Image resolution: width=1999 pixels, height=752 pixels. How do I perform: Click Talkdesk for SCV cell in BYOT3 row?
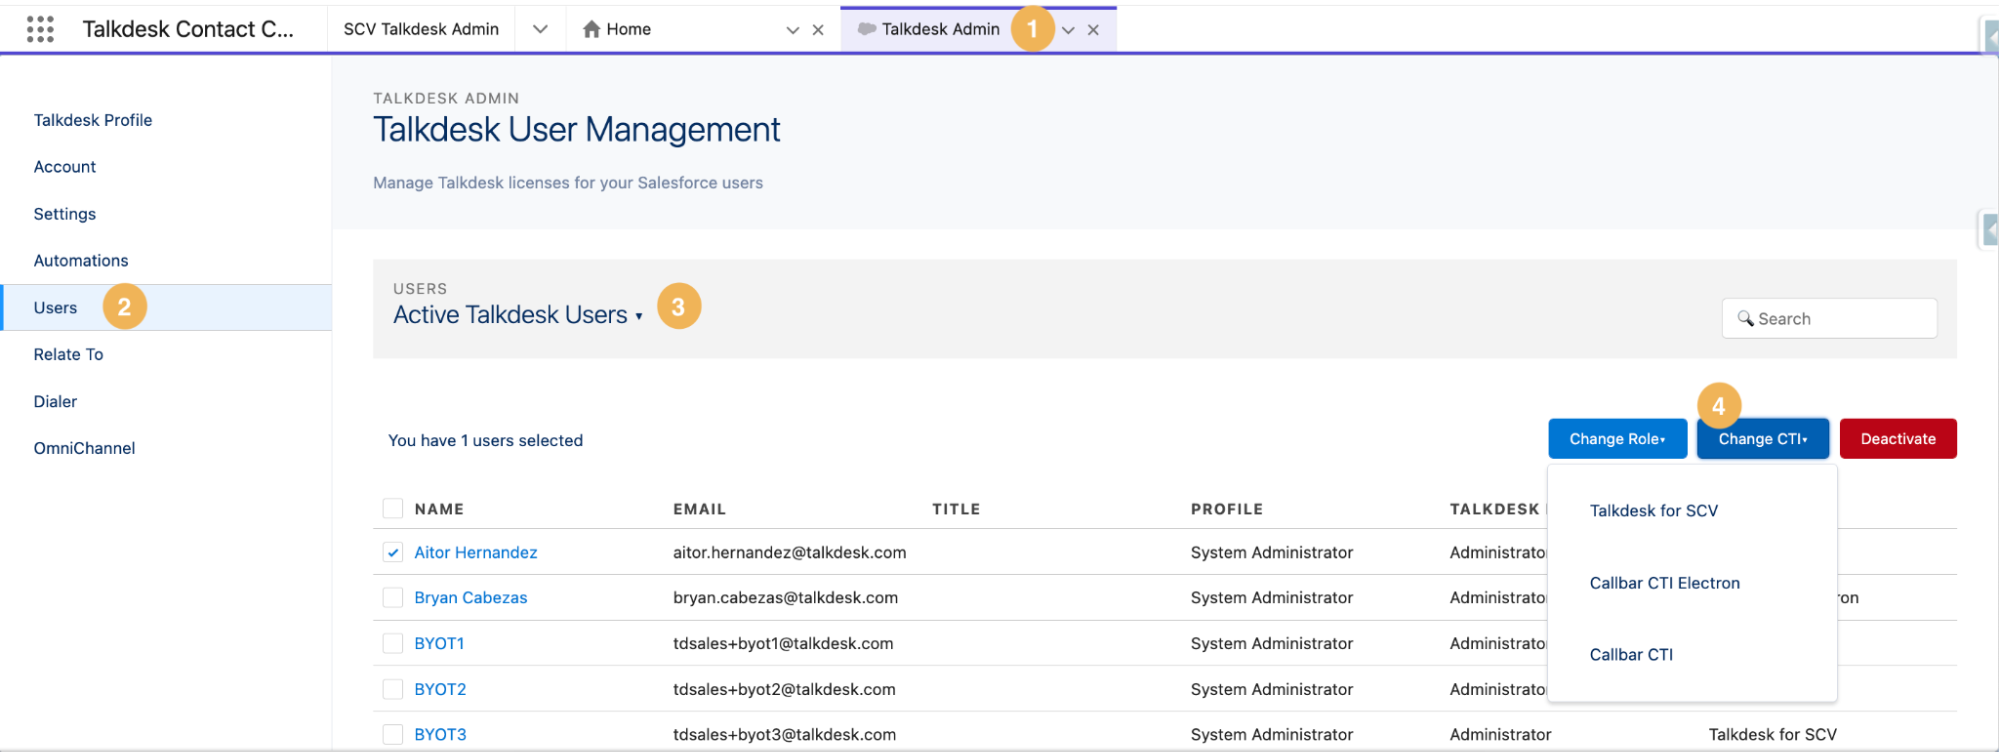click(1773, 734)
